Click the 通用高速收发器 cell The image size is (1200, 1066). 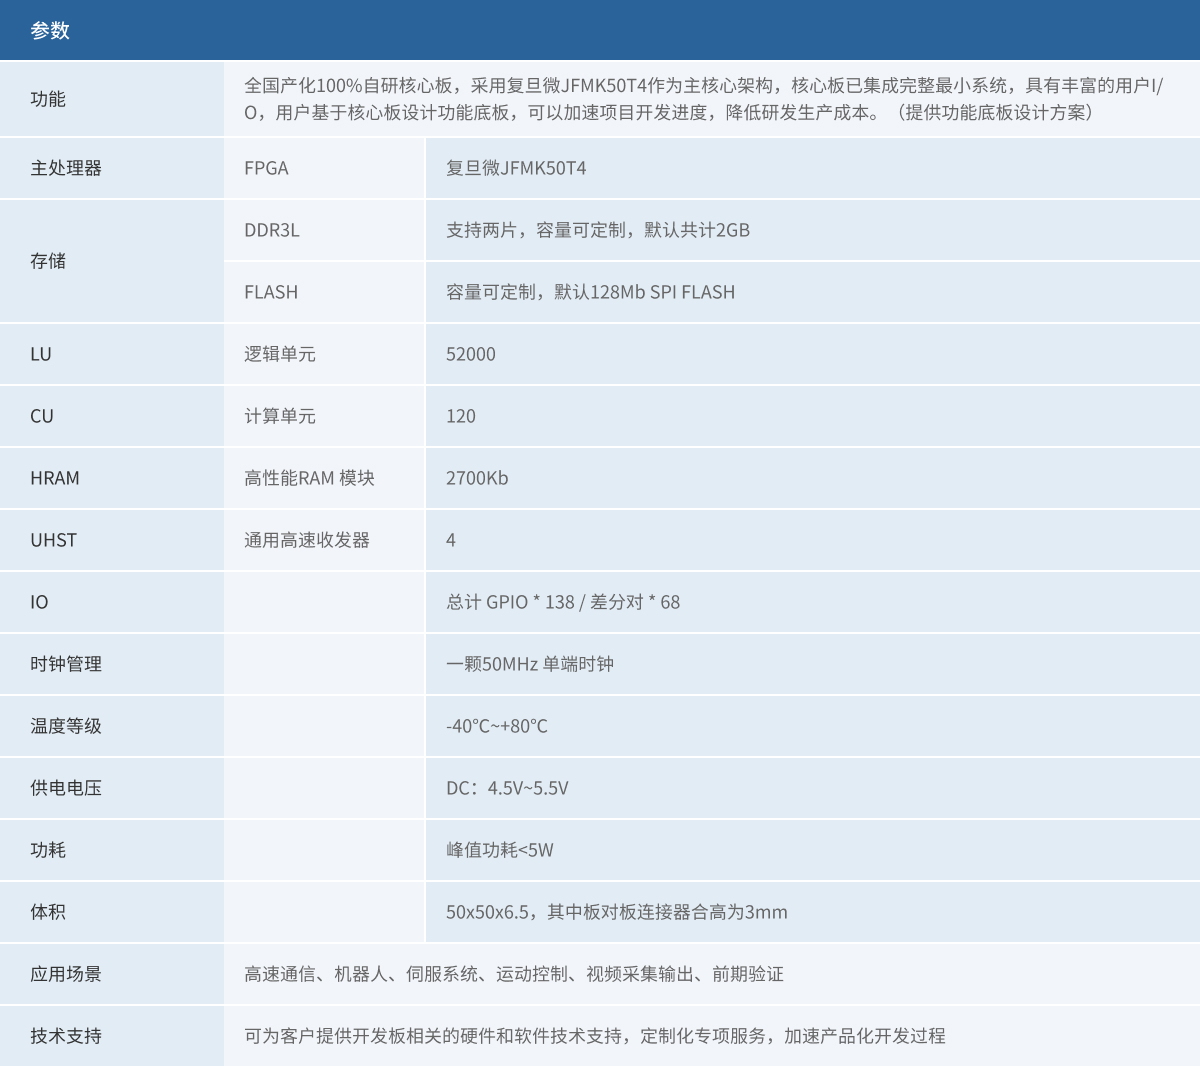pyautogui.click(x=307, y=540)
